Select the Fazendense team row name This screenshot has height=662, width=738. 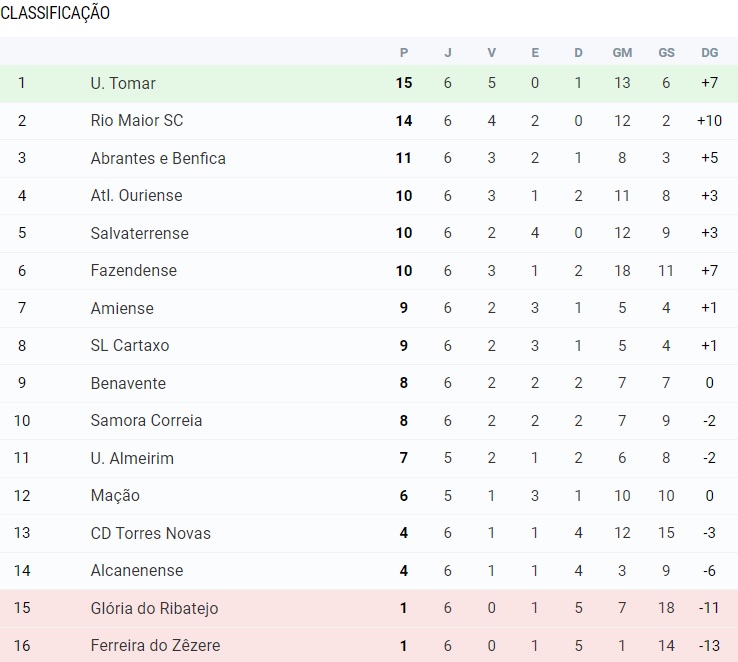[133, 271]
